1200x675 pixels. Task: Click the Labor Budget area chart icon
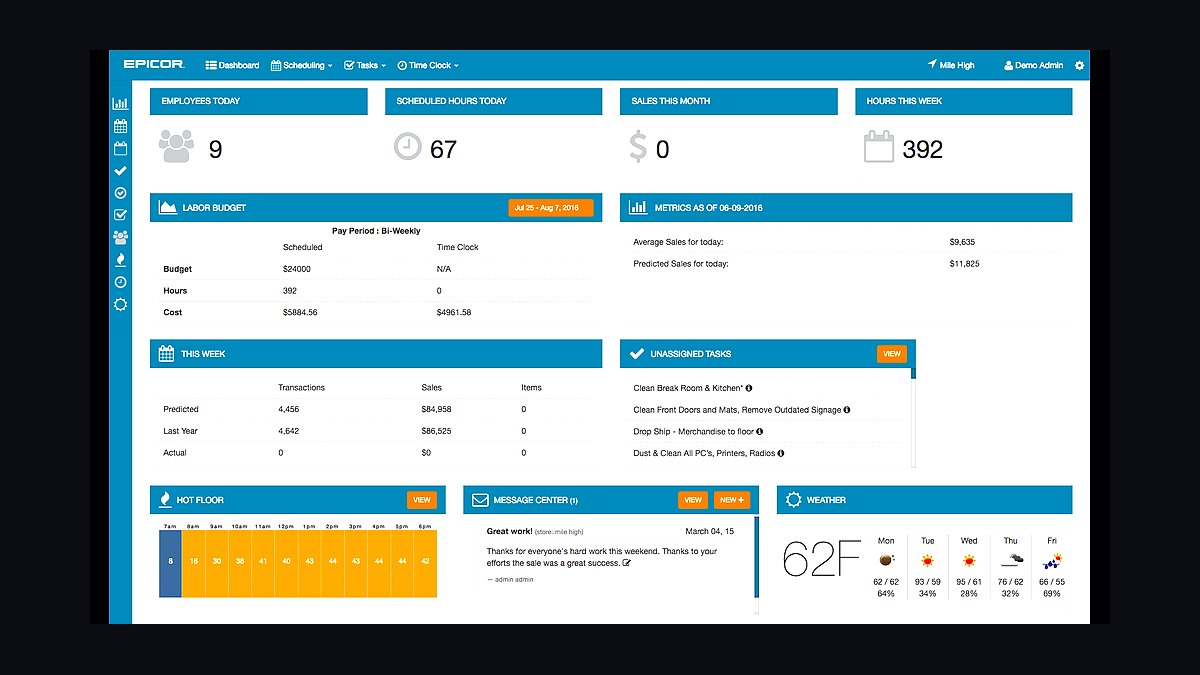click(x=168, y=208)
